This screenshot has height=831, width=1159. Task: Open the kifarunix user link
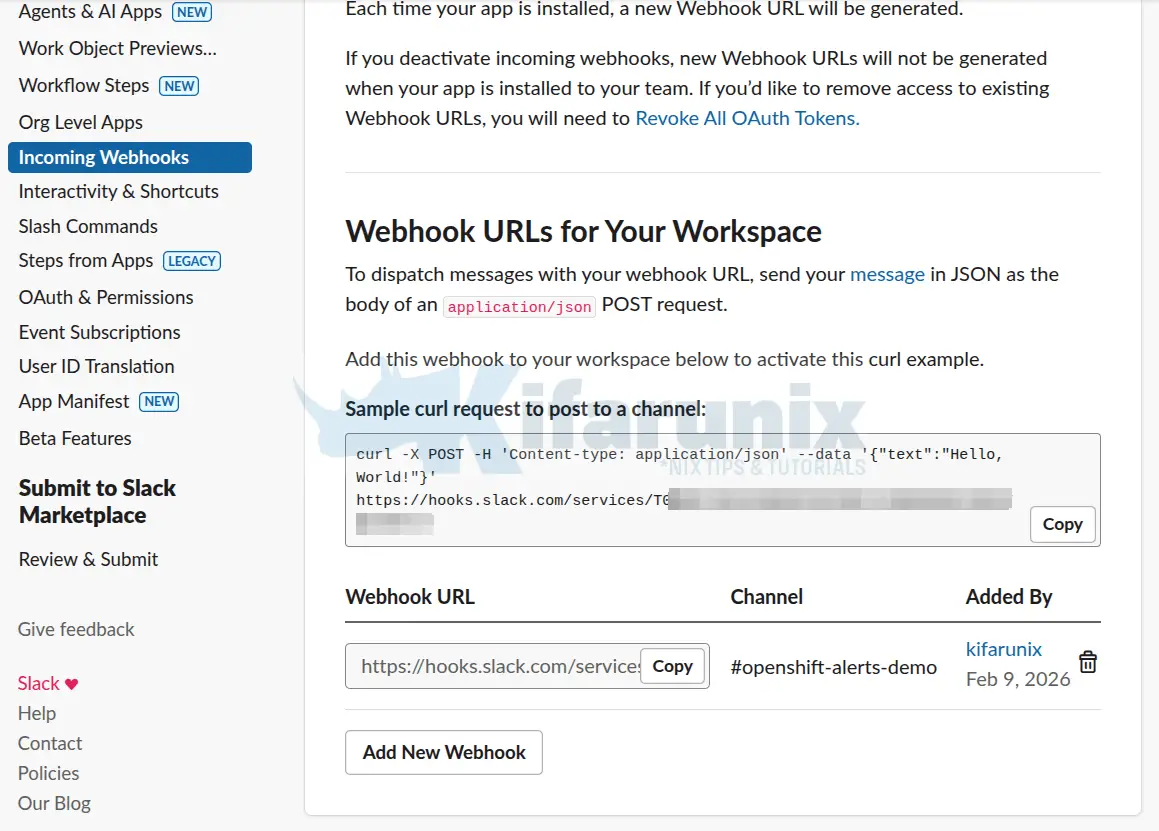1003,649
